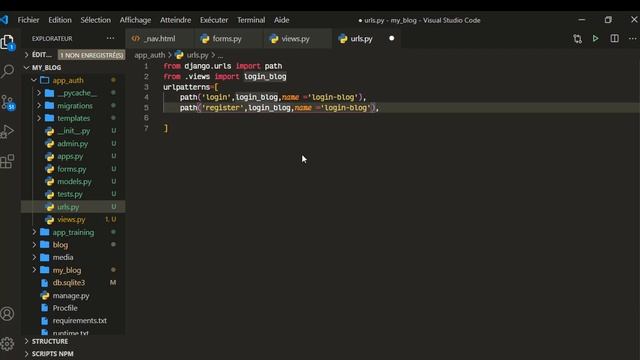The height and width of the screenshot is (360, 640).
Task: Open the Extensions view
Action: tap(7, 161)
